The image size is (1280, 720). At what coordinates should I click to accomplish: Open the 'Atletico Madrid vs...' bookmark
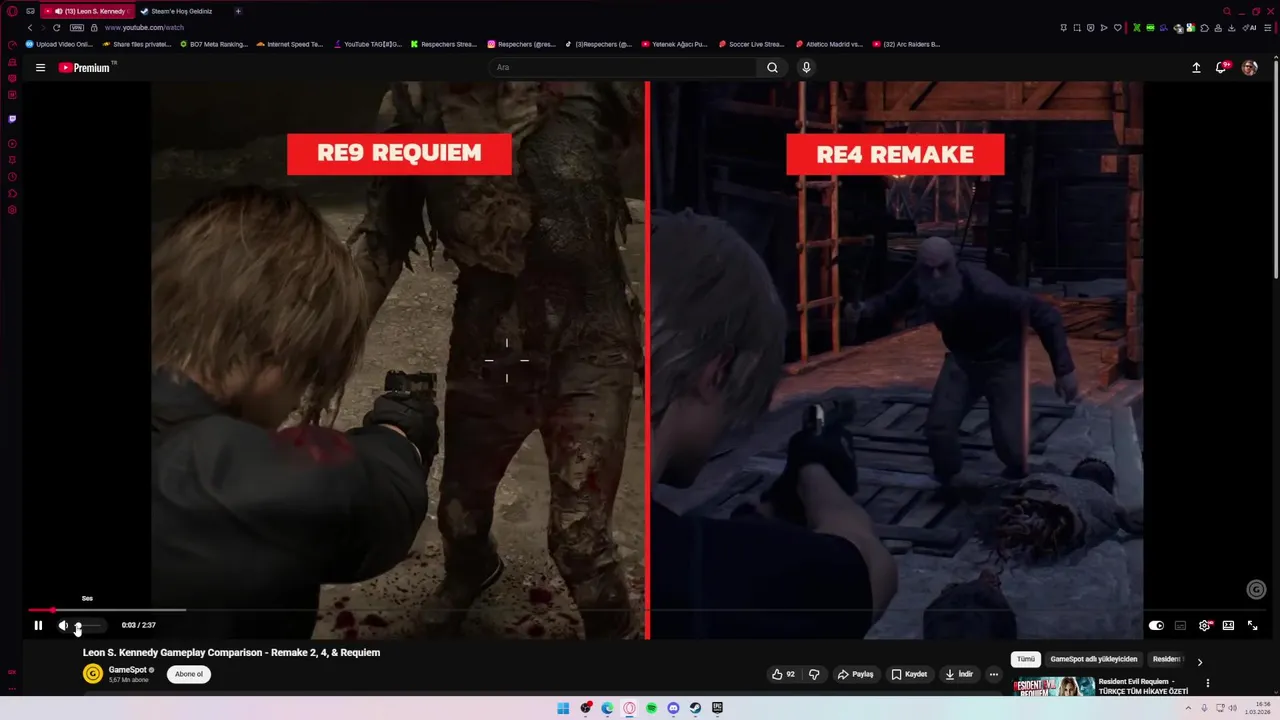(828, 44)
